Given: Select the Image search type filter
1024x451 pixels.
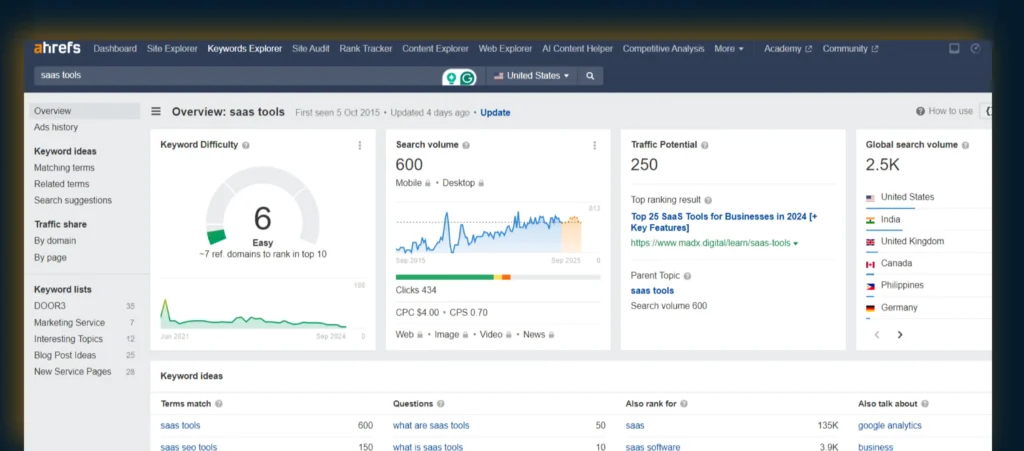Looking at the screenshot, I should (449, 334).
